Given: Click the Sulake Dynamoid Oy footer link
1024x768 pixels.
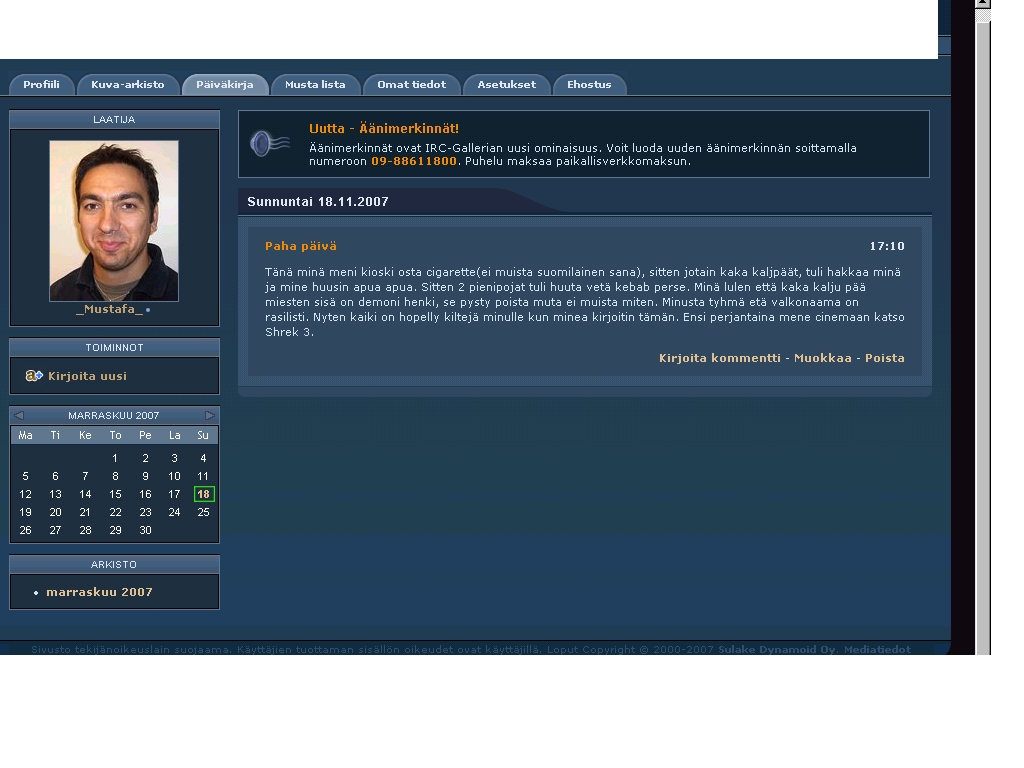Looking at the screenshot, I should click(777, 649).
